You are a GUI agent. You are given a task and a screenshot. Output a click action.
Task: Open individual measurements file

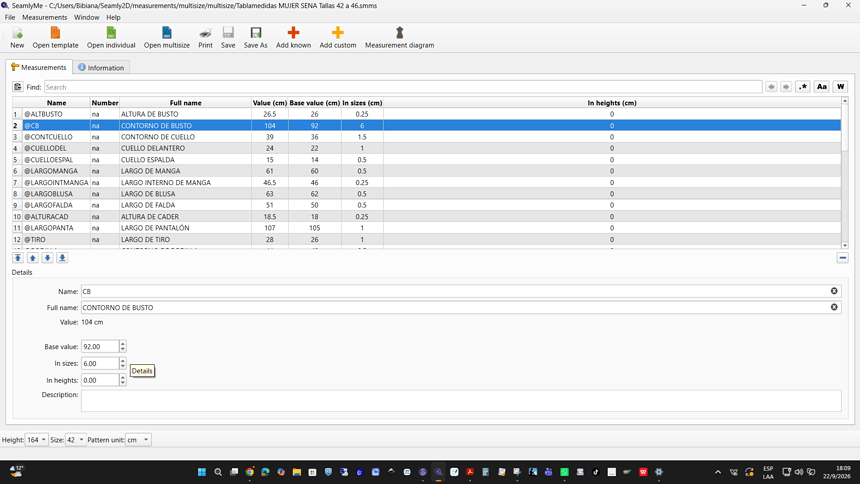(x=111, y=38)
